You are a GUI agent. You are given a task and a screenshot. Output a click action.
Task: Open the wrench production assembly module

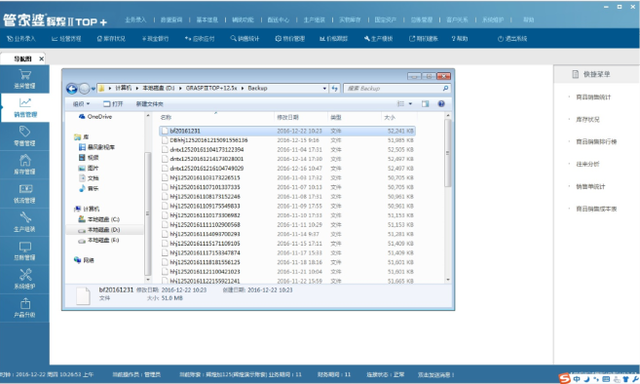(x=24, y=222)
